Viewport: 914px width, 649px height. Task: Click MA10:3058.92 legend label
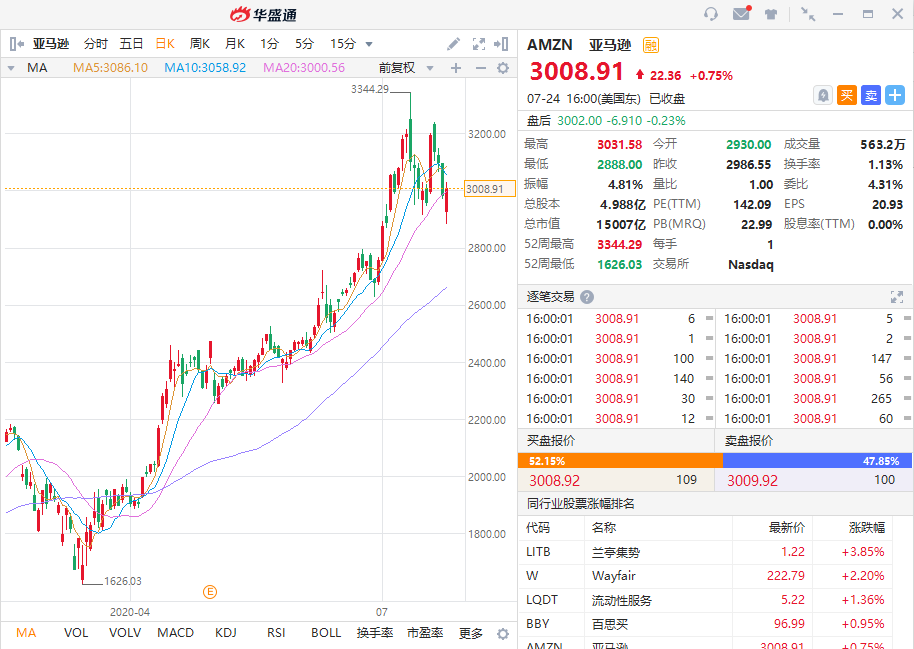point(205,68)
